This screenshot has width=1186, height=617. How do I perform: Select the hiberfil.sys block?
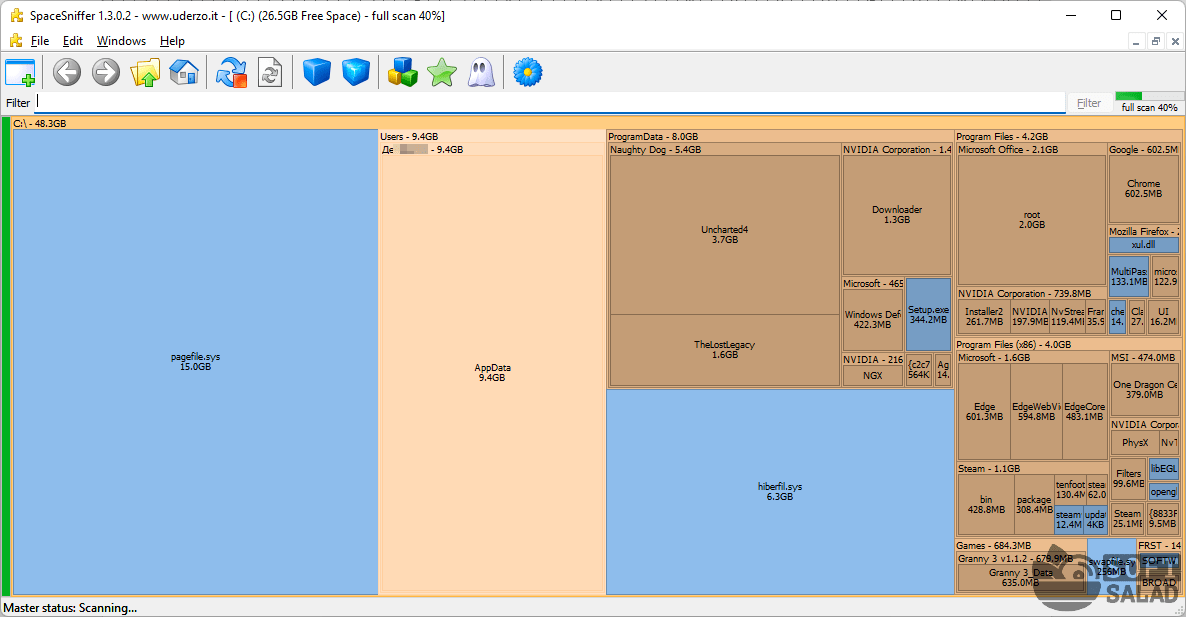click(780, 492)
